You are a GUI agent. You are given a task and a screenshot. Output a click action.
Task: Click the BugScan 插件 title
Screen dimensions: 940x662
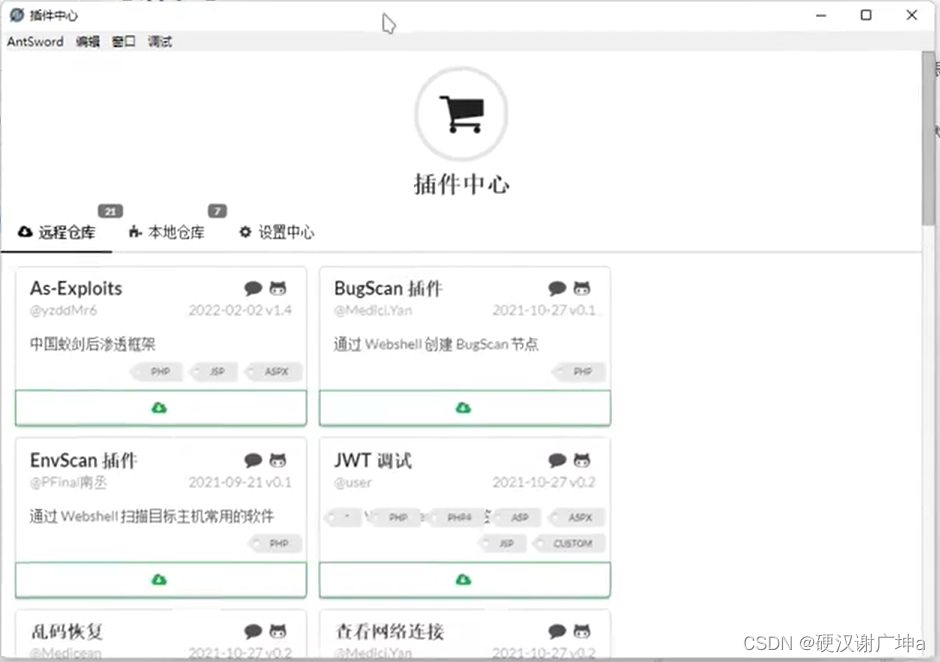(x=388, y=288)
